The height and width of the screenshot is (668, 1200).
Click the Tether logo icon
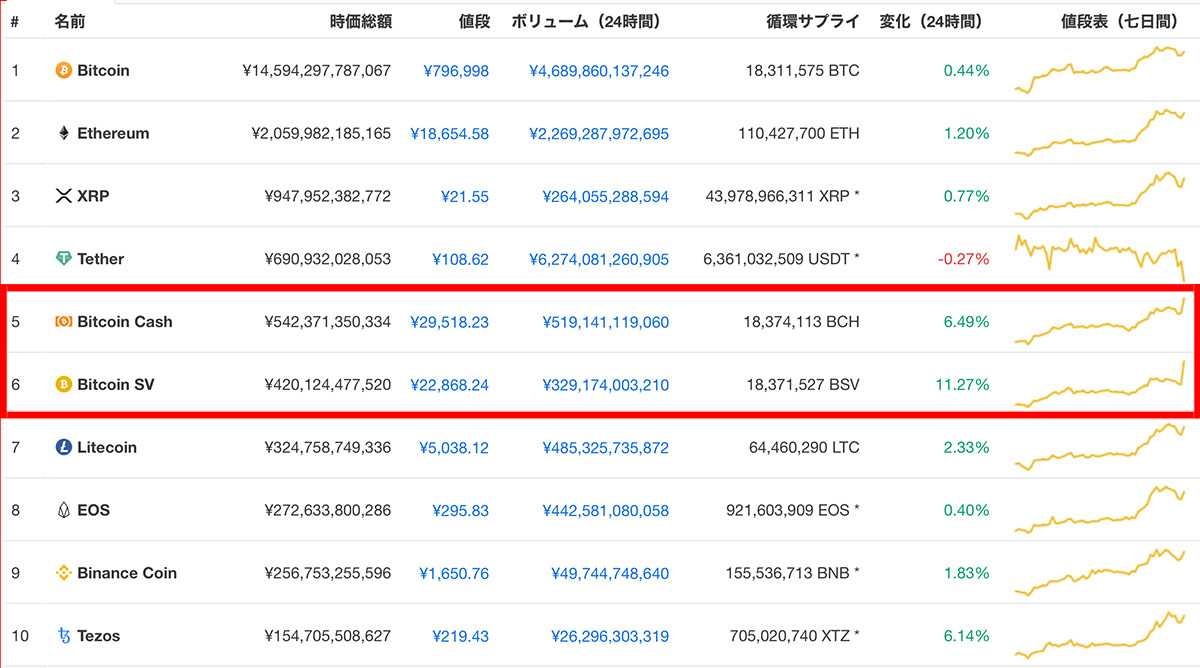coord(63,259)
